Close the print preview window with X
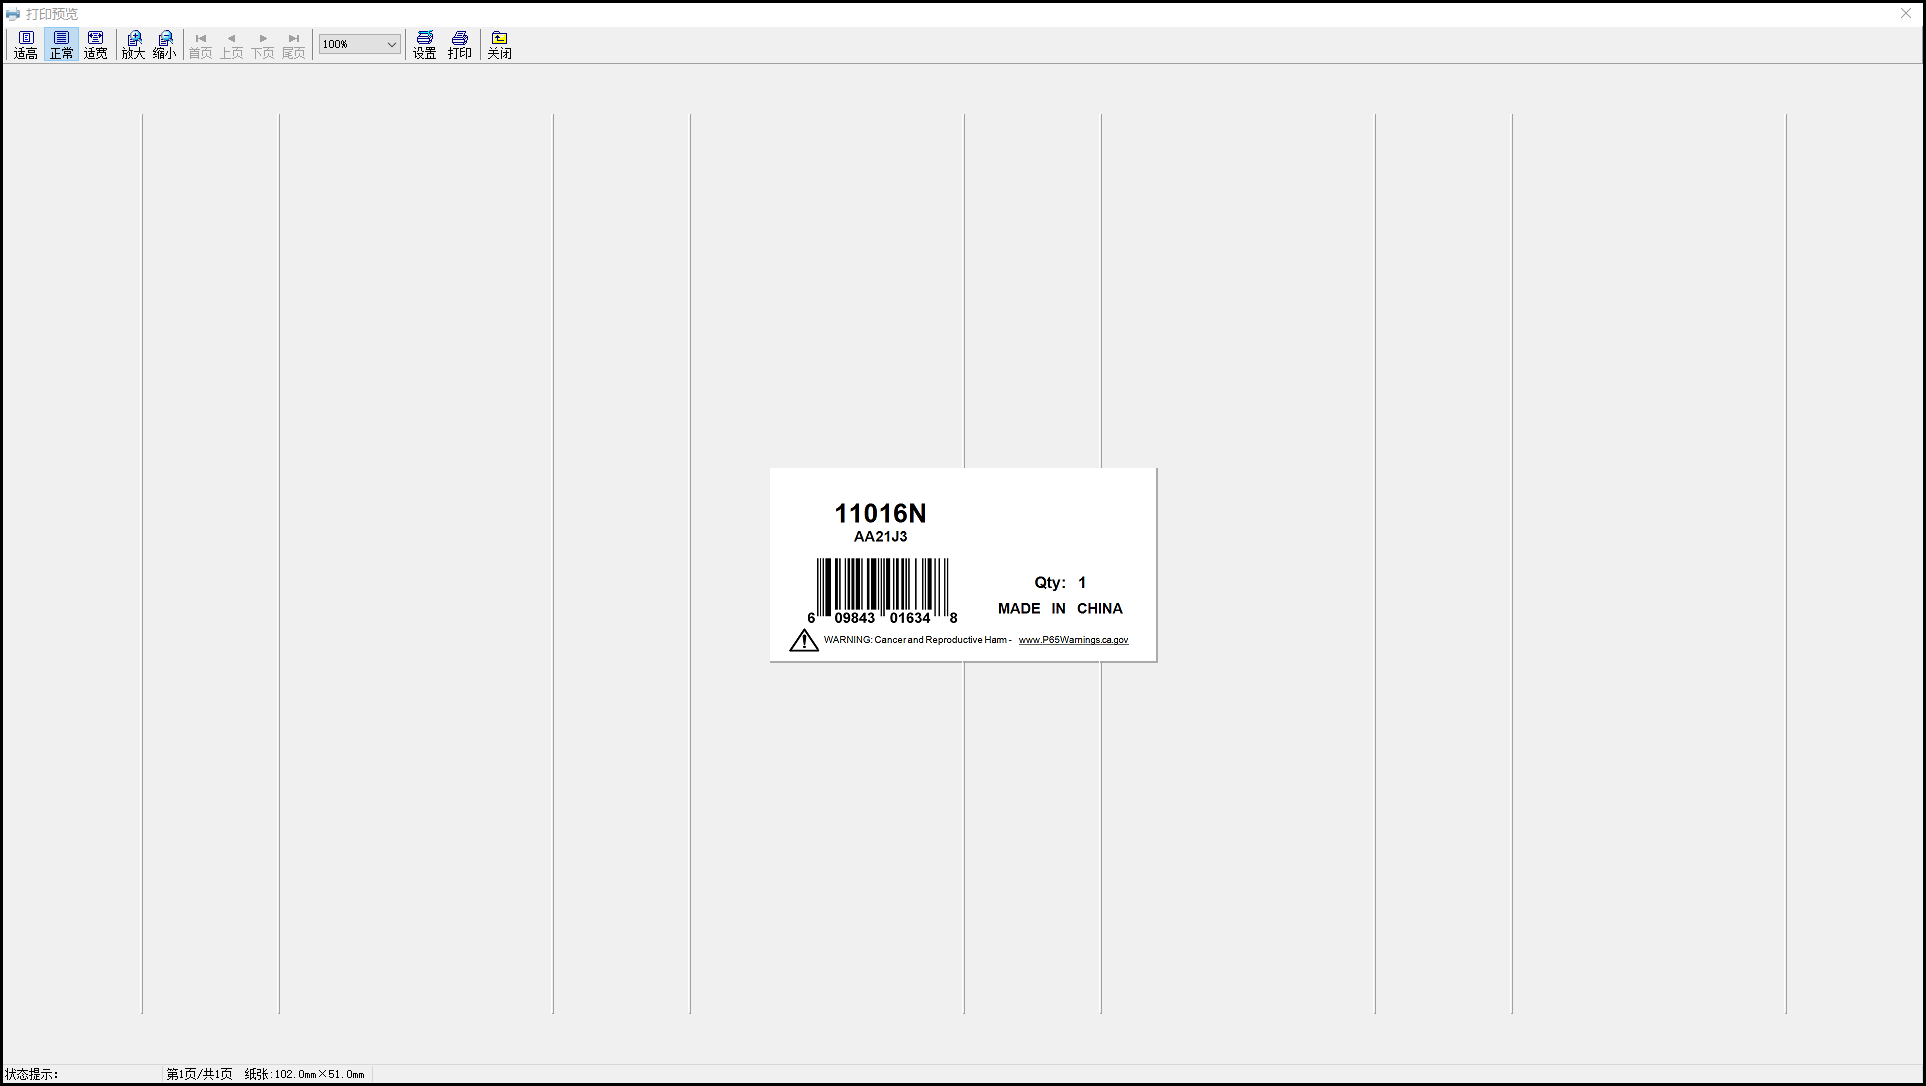This screenshot has height=1086, width=1926. (x=1906, y=14)
